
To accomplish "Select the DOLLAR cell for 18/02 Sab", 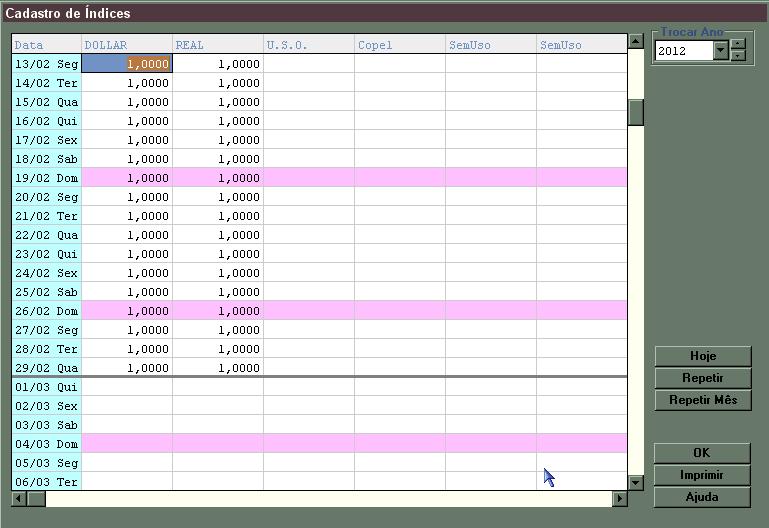I will coord(127,159).
